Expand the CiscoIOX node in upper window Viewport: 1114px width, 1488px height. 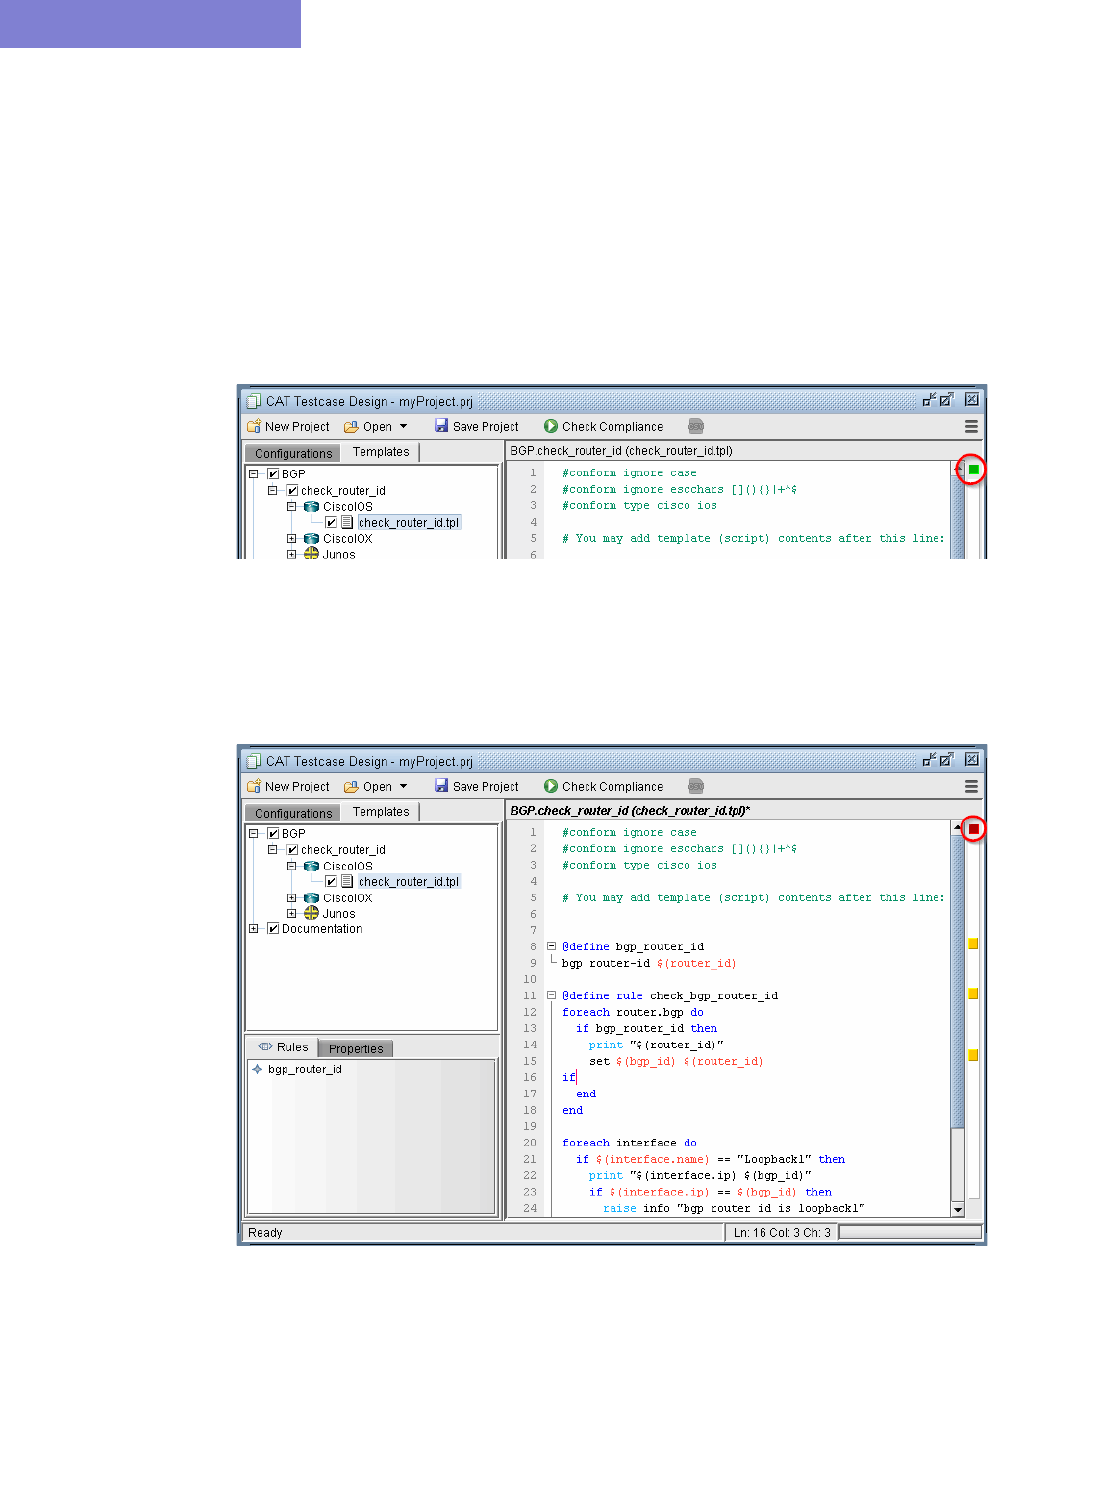click(292, 539)
